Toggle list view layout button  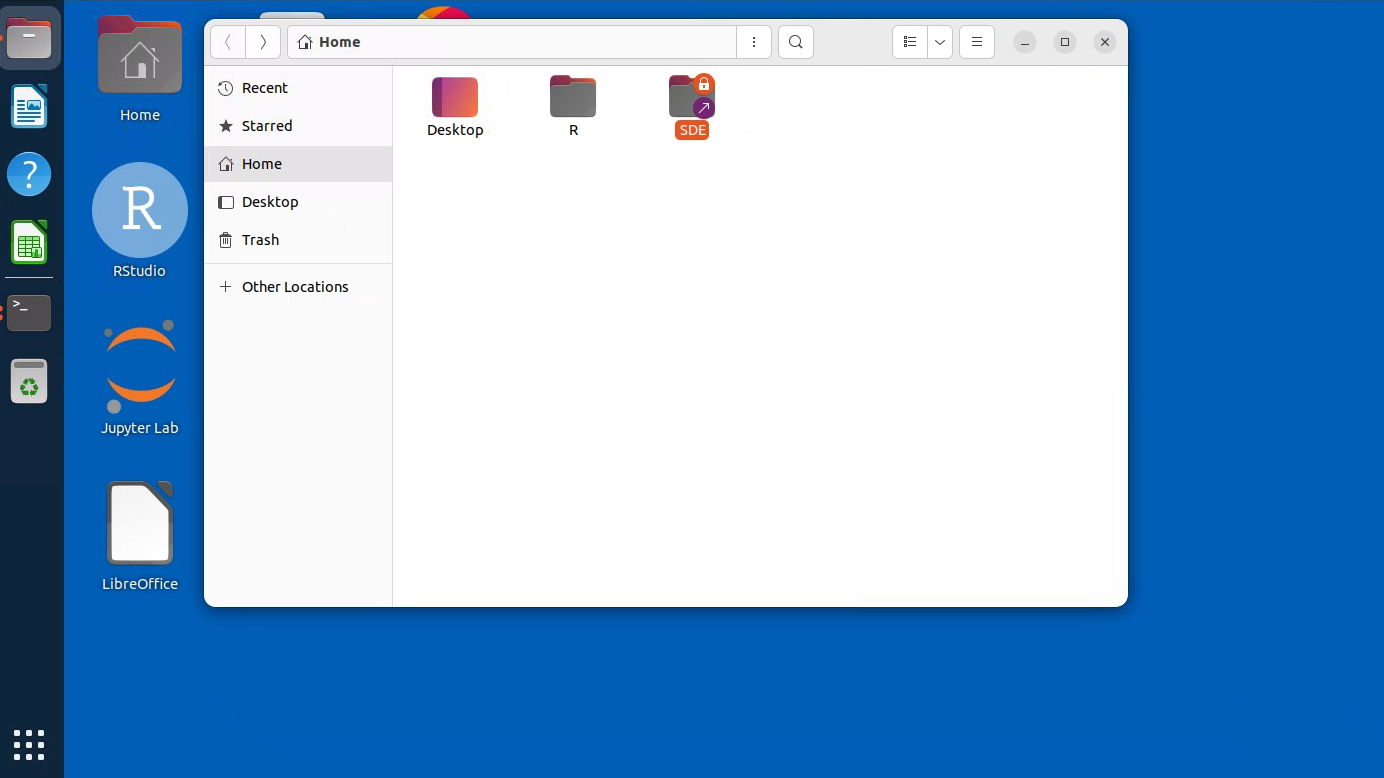pyautogui.click(x=910, y=42)
